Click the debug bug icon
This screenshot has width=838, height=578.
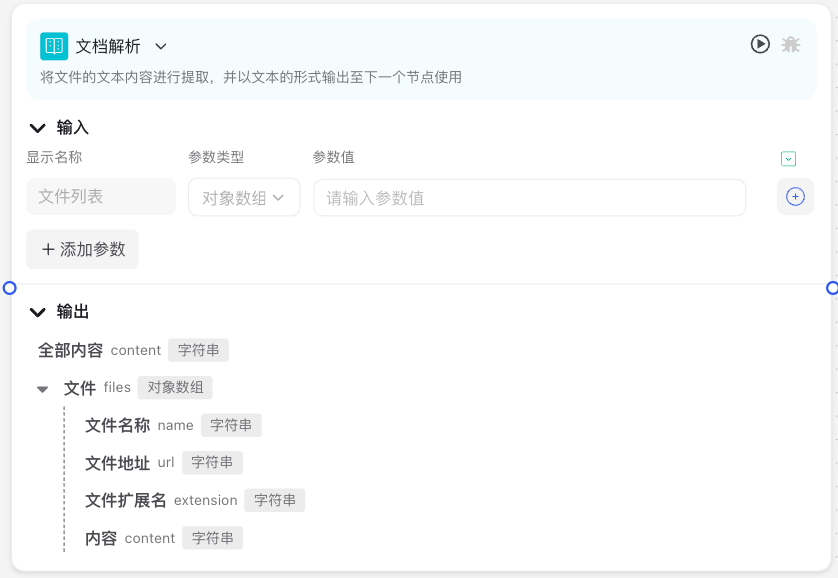coord(791,44)
